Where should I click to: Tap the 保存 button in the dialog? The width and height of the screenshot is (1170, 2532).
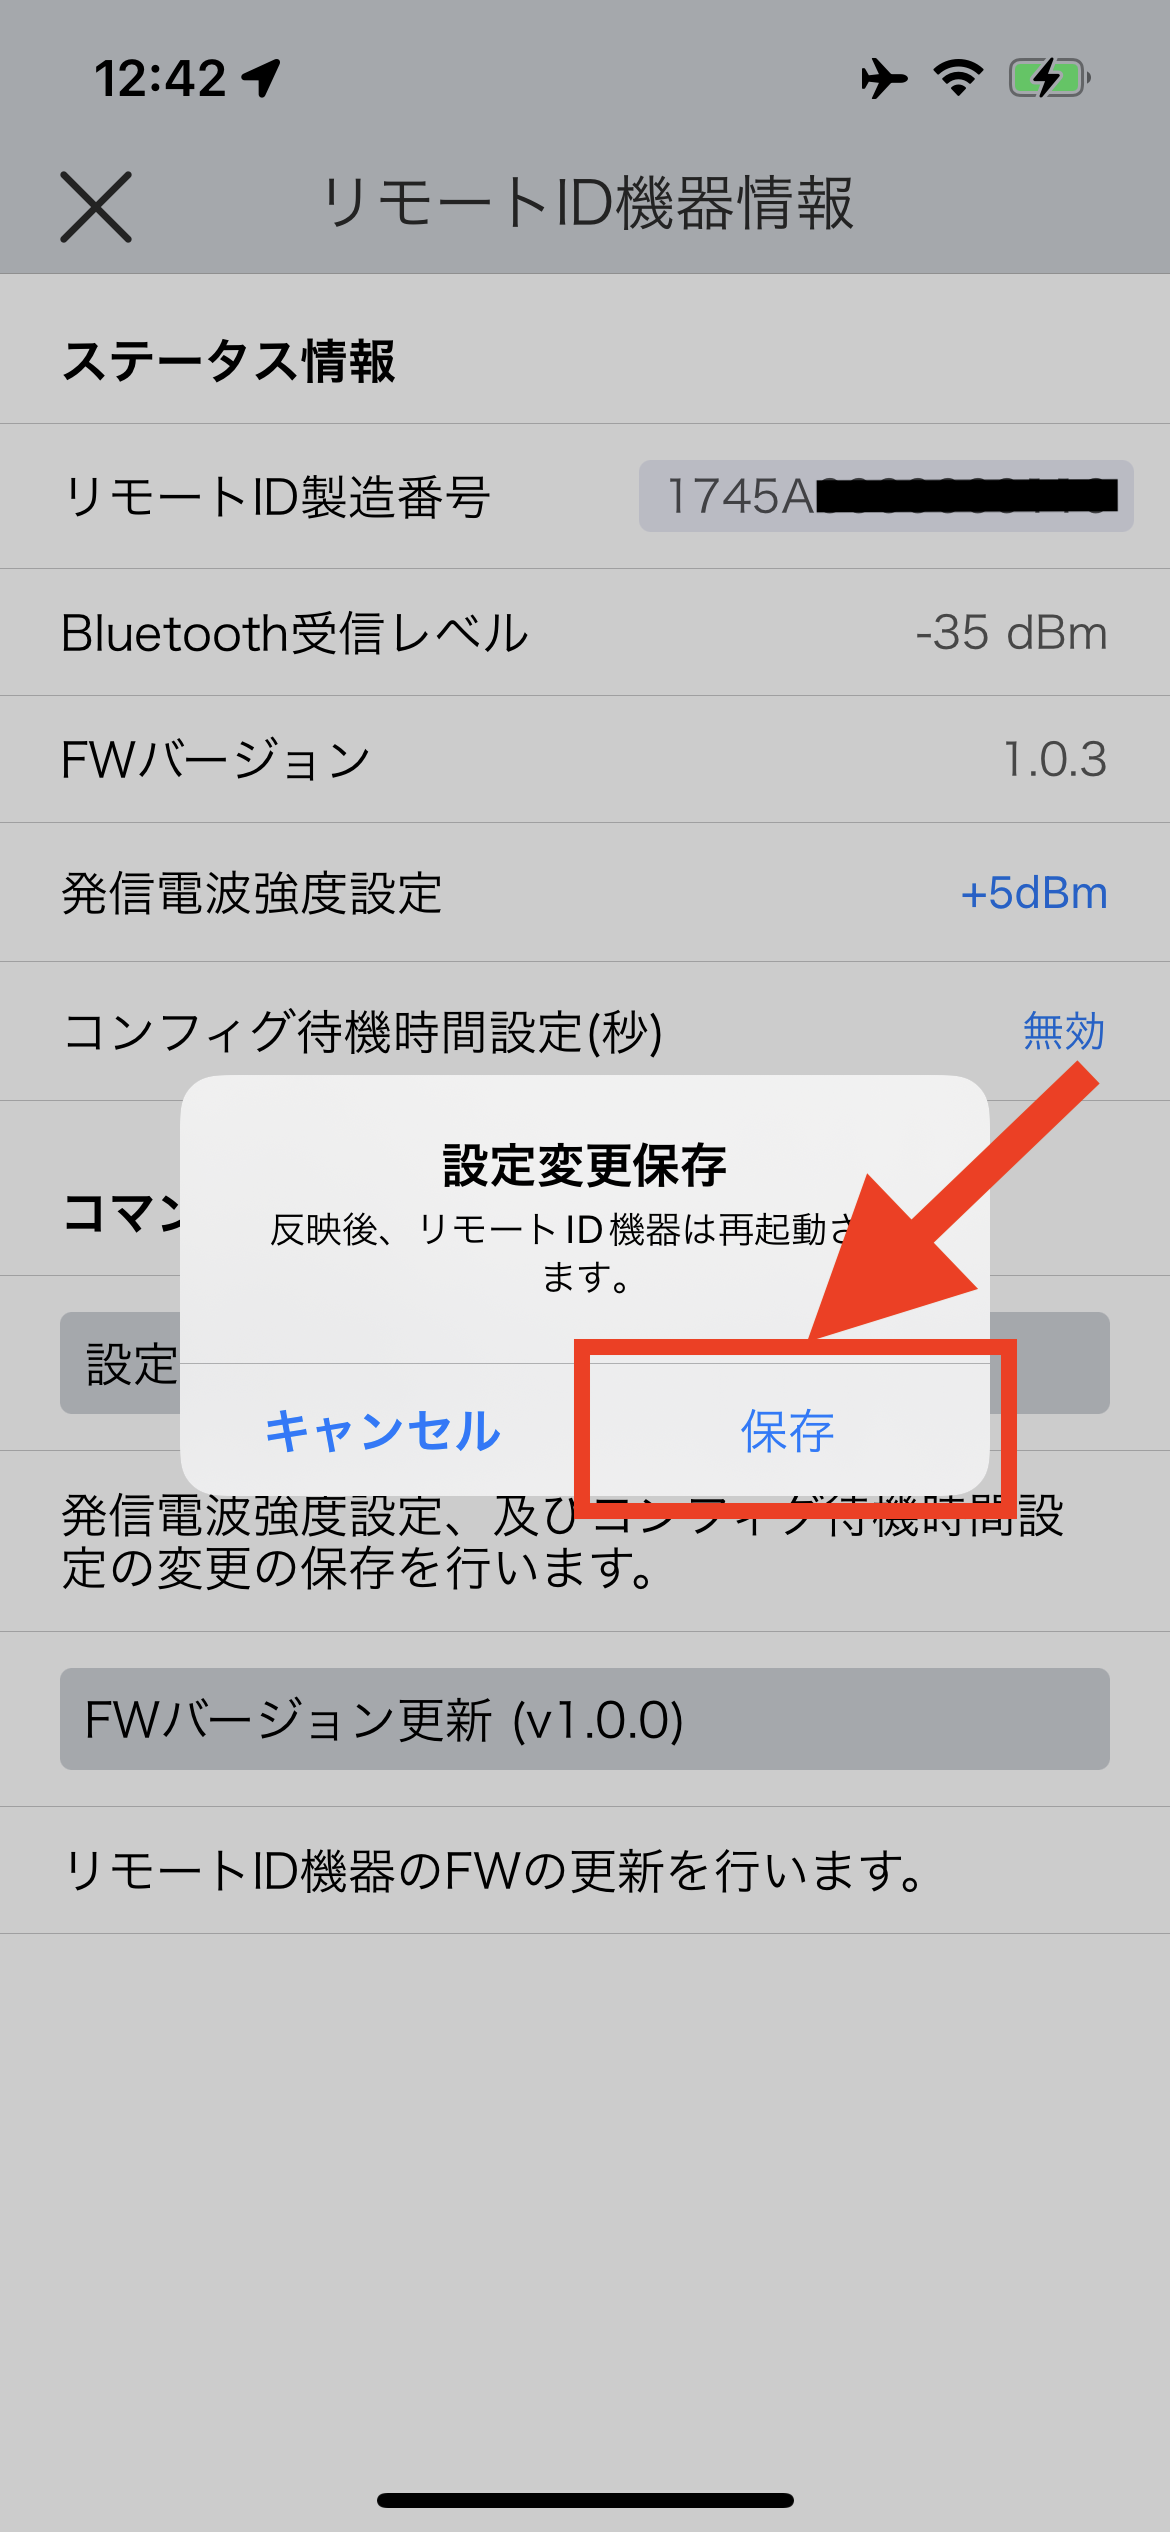coord(787,1430)
